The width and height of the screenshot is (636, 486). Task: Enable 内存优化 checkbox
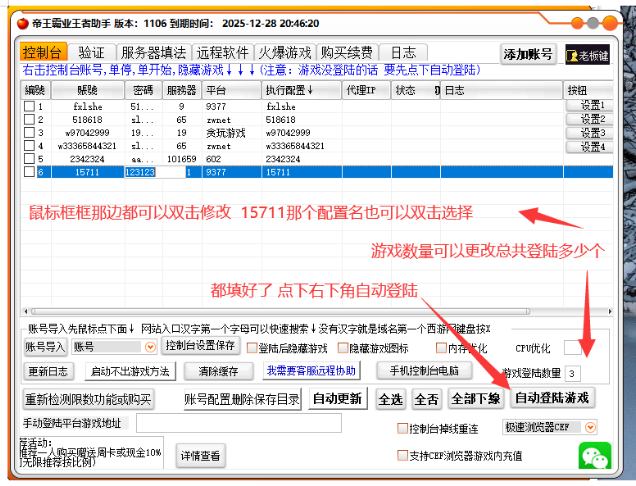[x=441, y=348]
